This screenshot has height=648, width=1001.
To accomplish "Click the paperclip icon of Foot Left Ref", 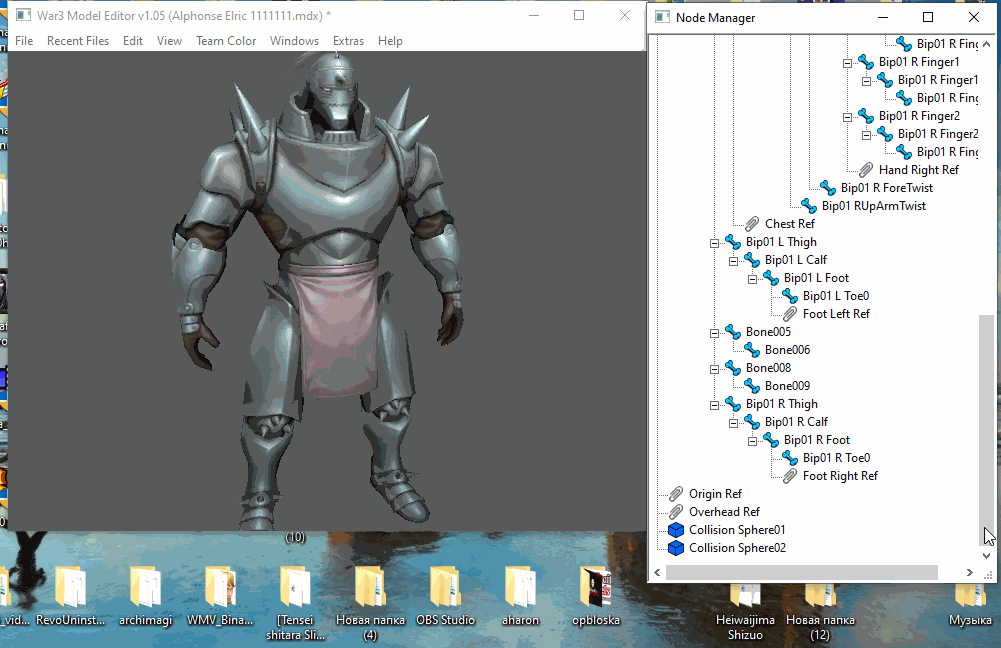I will [790, 314].
